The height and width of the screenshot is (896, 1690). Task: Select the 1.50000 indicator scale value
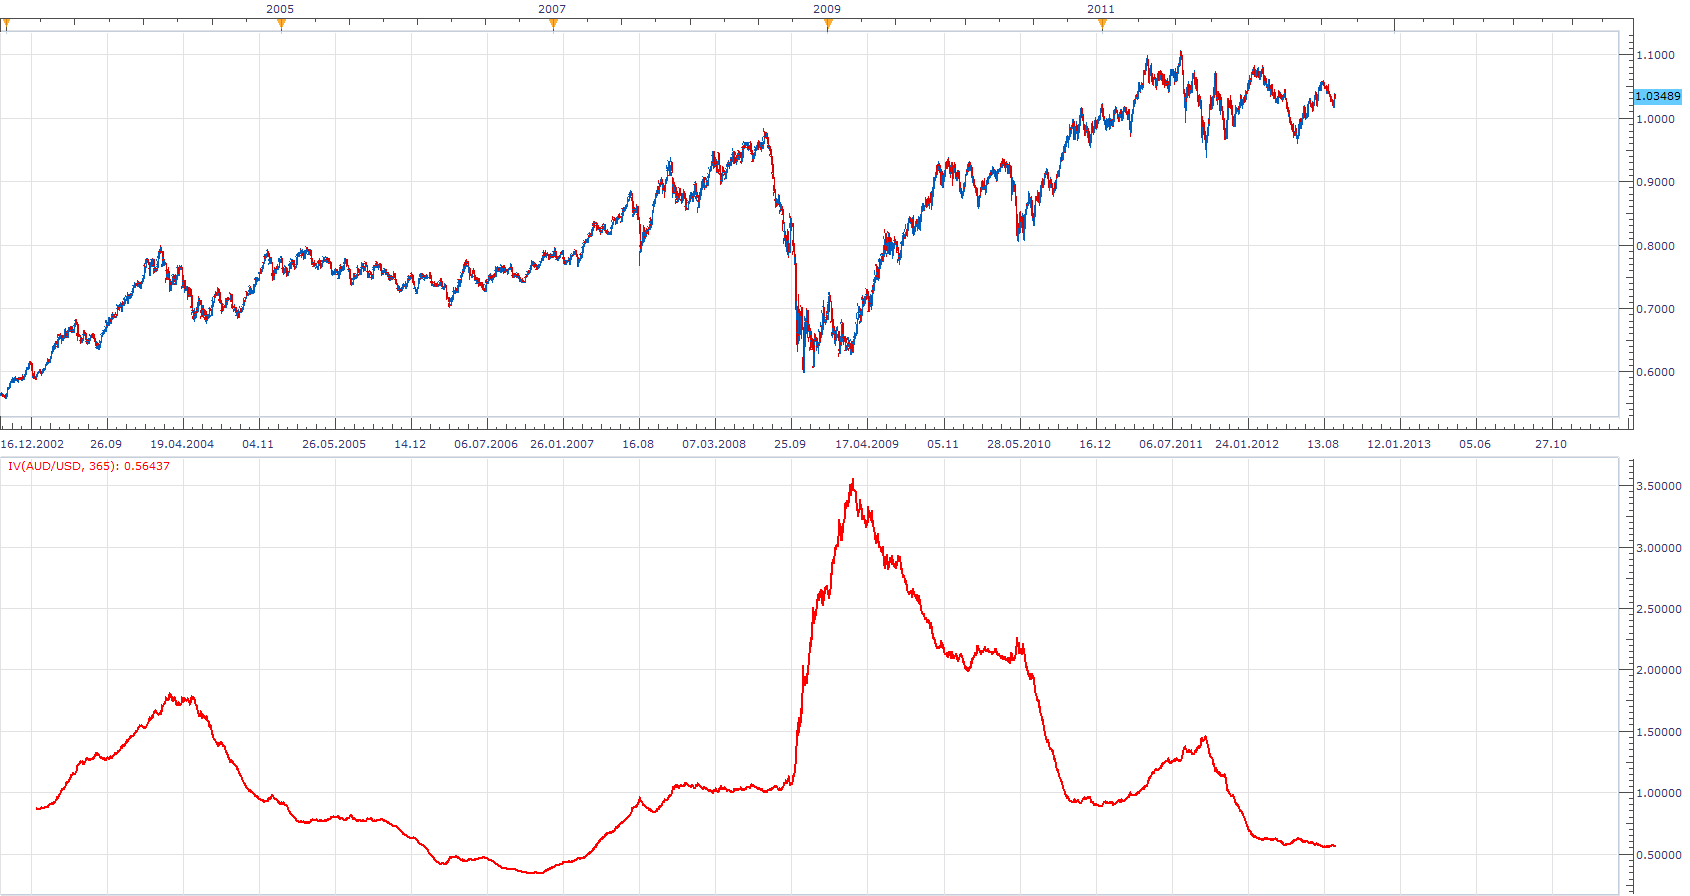click(1659, 732)
